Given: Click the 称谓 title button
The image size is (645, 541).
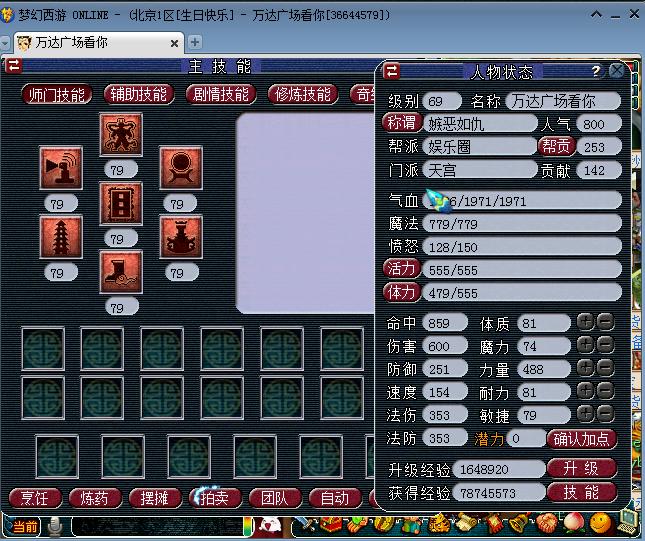Looking at the screenshot, I should click(402, 123).
